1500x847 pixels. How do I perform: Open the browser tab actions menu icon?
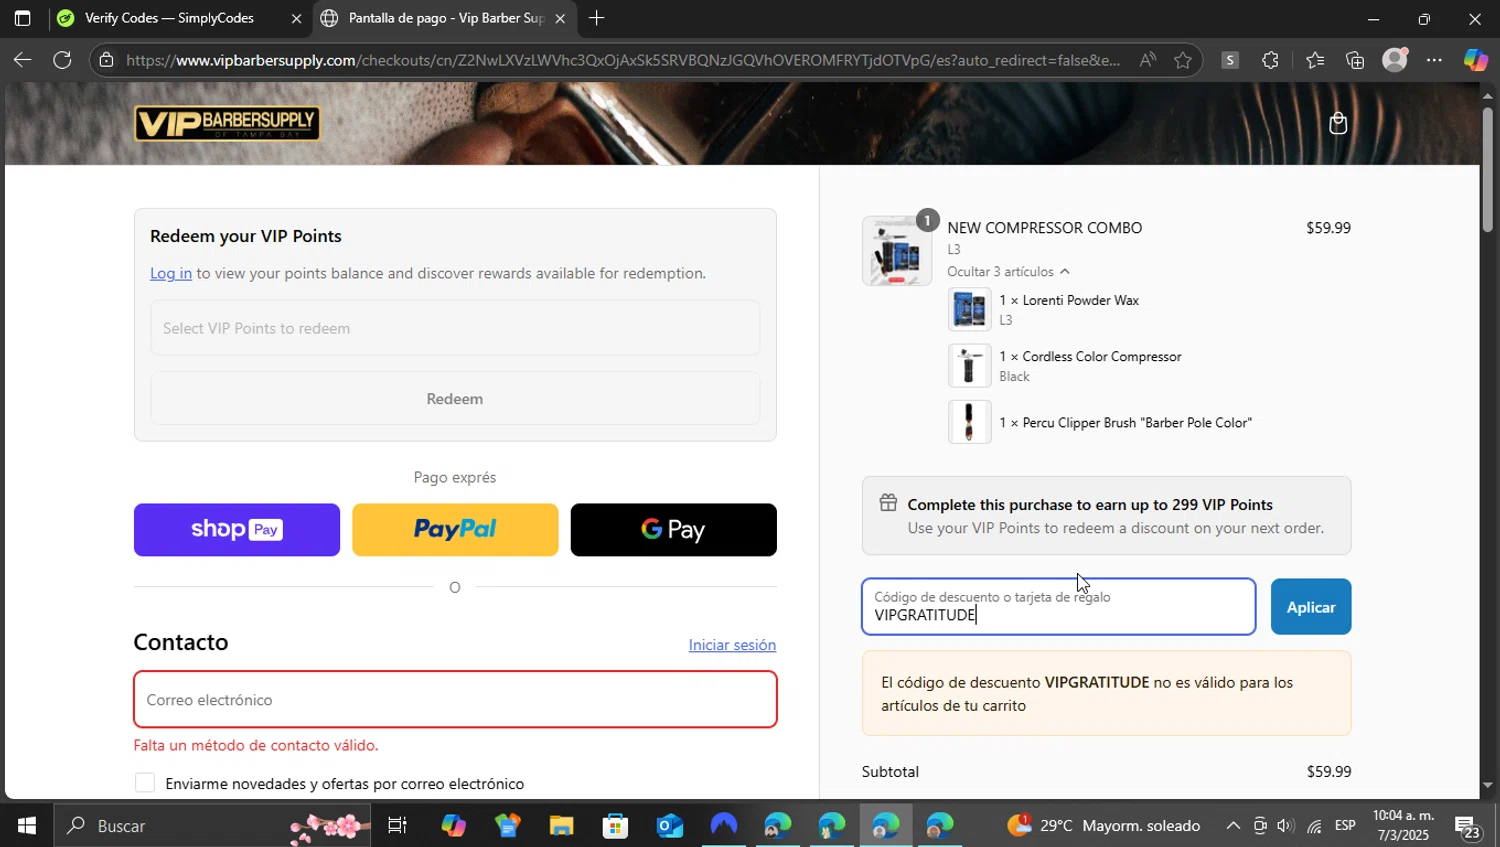[22, 18]
